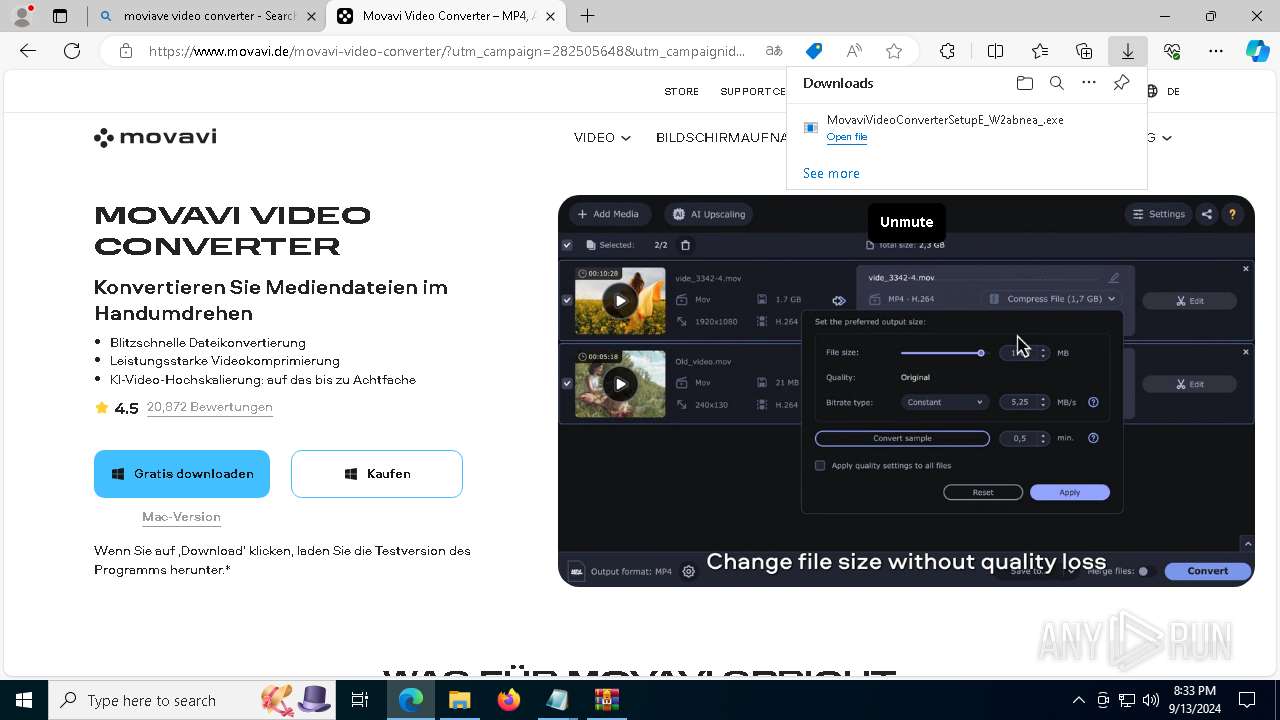Open 20,872 Bewertungen reviews link
This screenshot has width=1280, height=720.
pos(210,407)
